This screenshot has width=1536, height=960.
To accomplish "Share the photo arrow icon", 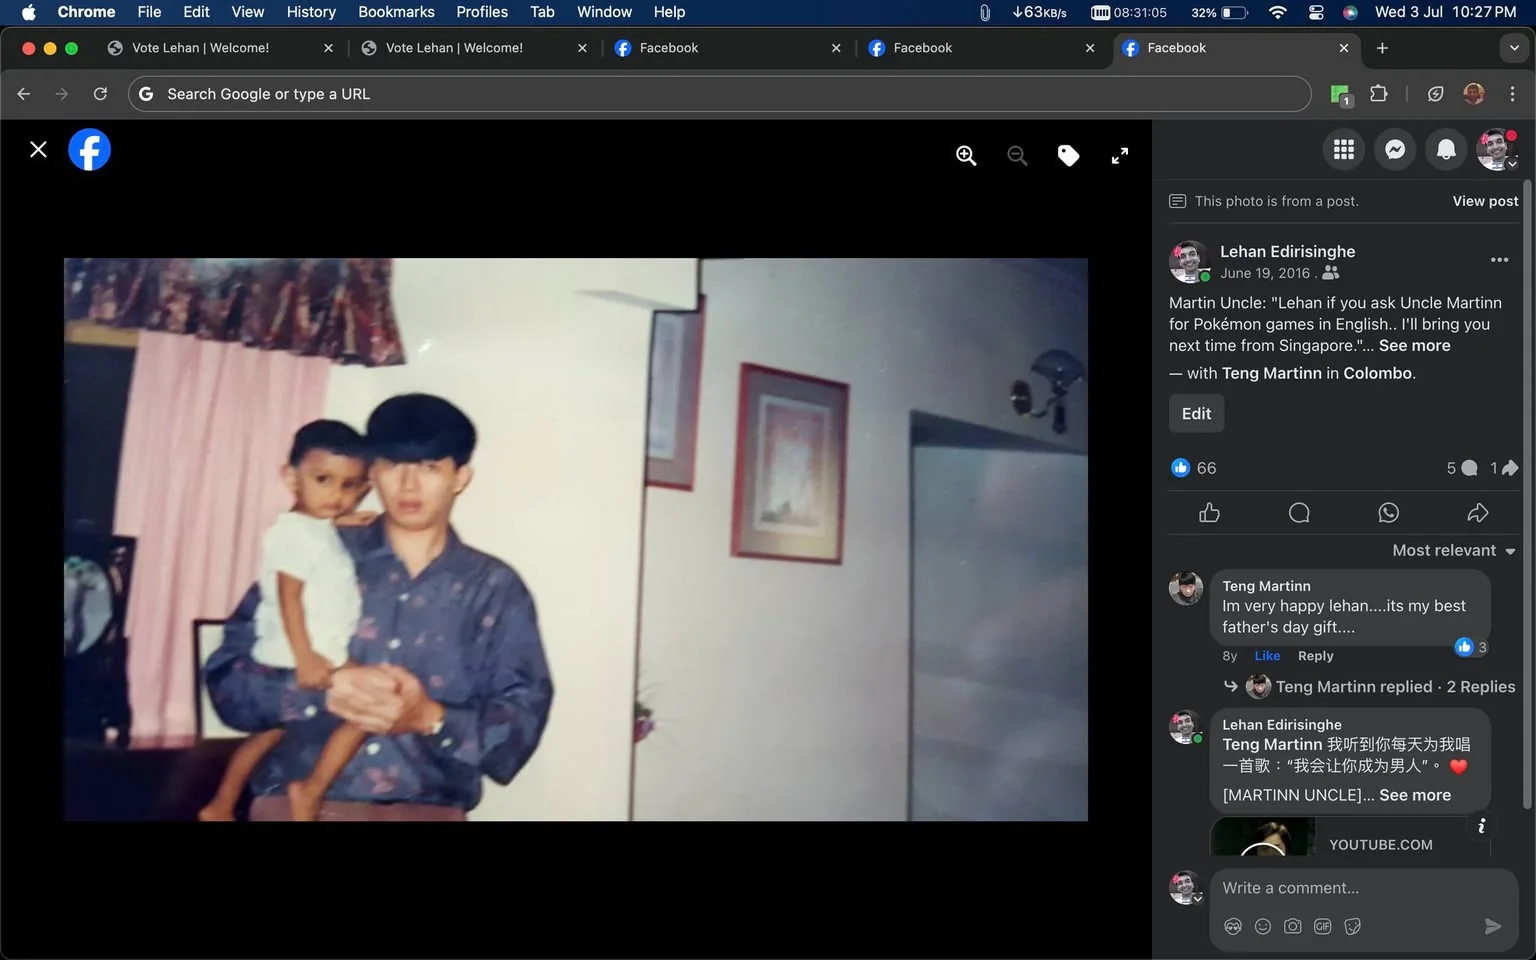I will 1477,513.
